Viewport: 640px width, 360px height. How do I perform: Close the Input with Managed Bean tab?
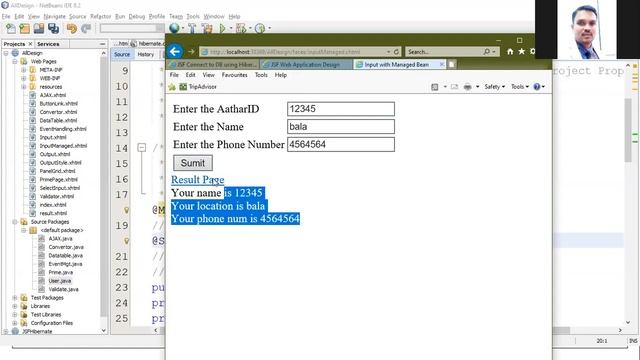[x=442, y=64]
